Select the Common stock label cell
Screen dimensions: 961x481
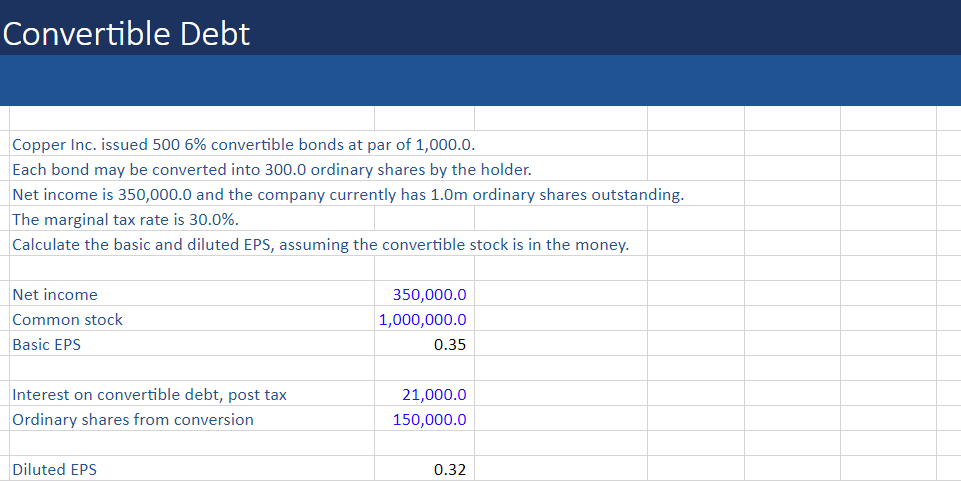pyautogui.click(x=68, y=320)
